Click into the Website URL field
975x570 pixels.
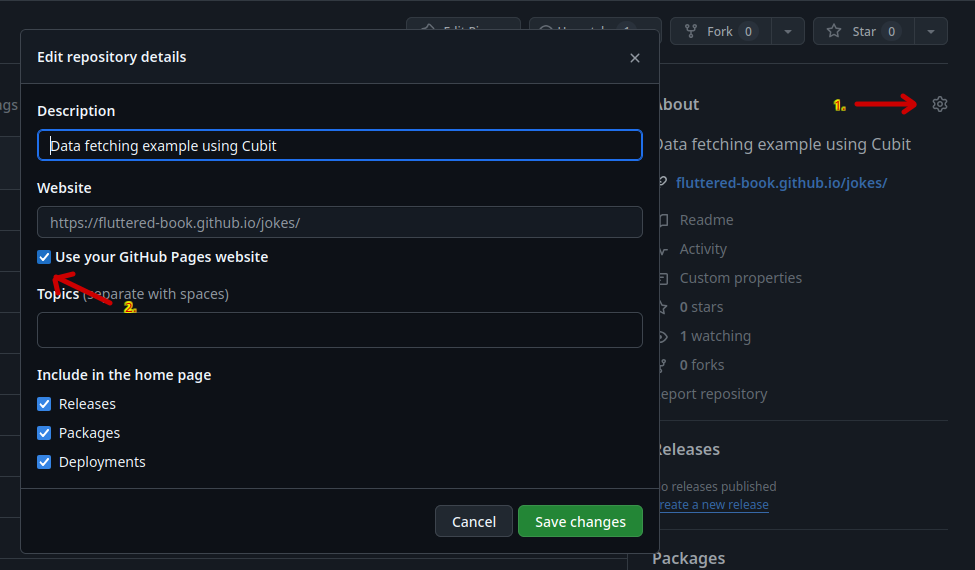pos(340,222)
